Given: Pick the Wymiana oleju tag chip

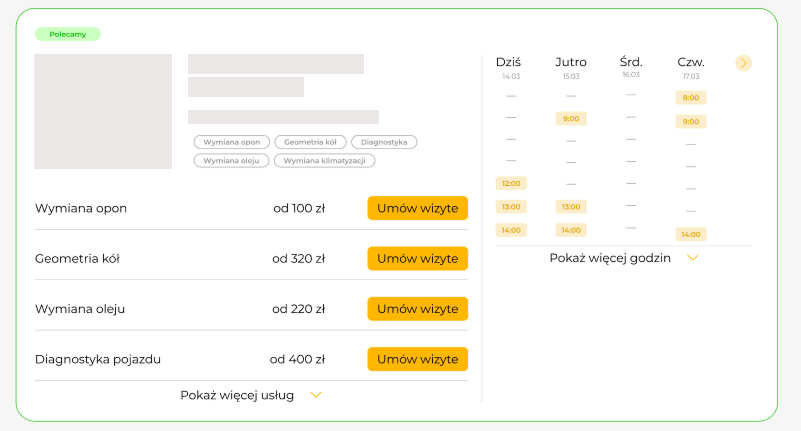Looking at the screenshot, I should pos(232,160).
